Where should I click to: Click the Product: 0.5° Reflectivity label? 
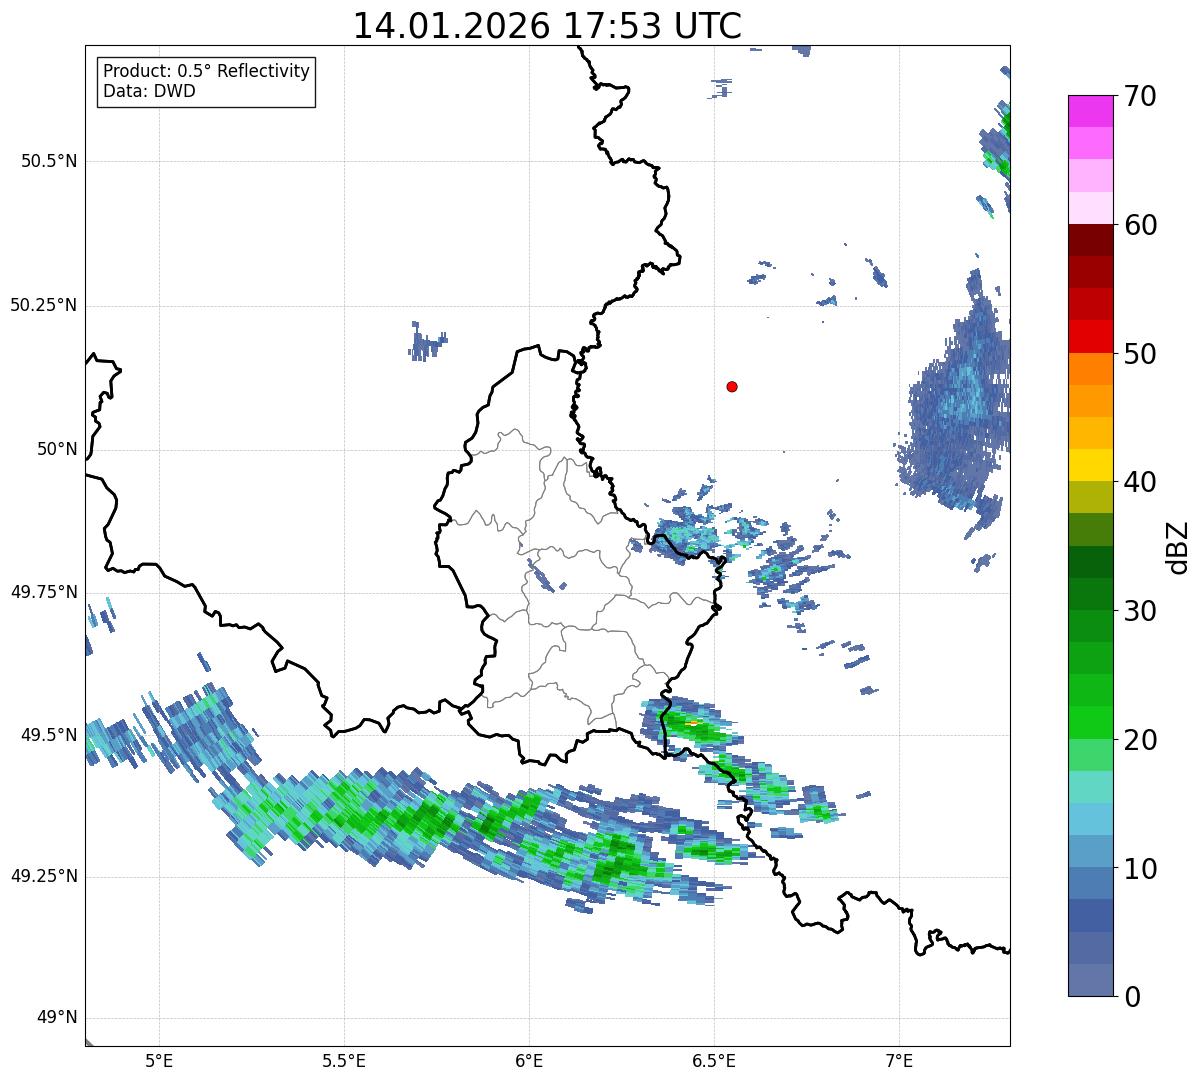206,72
